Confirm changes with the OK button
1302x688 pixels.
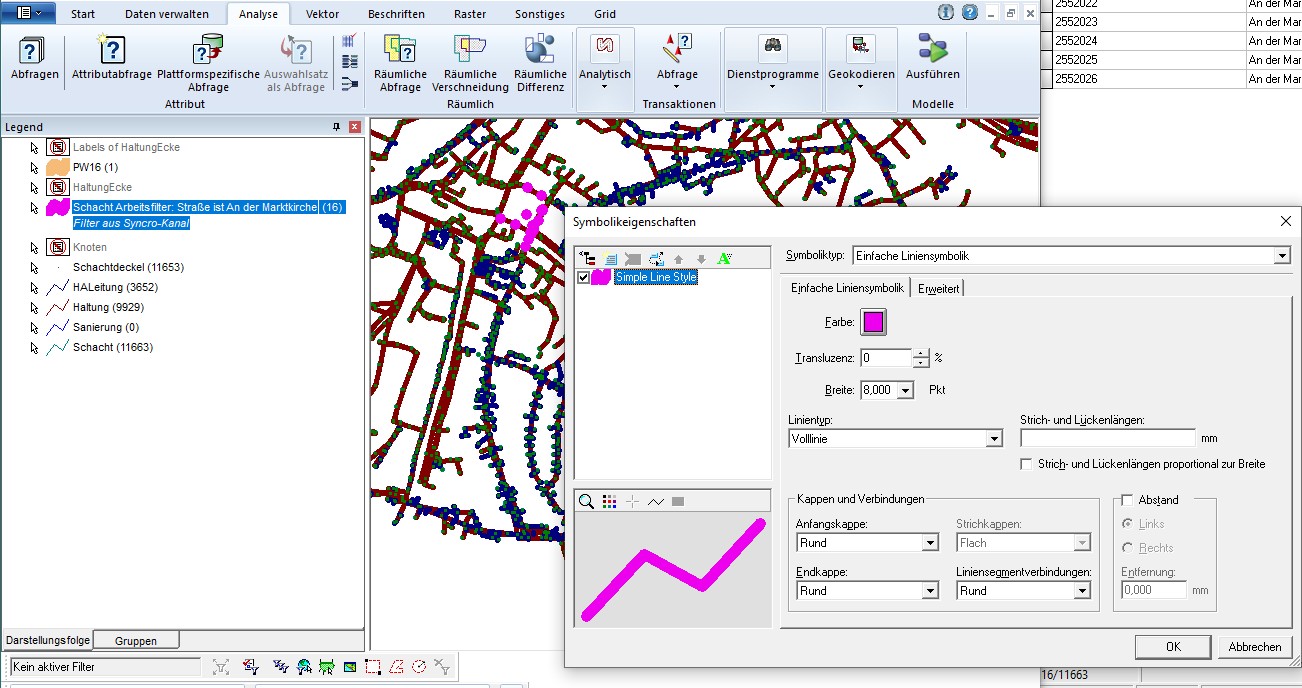(1171, 646)
